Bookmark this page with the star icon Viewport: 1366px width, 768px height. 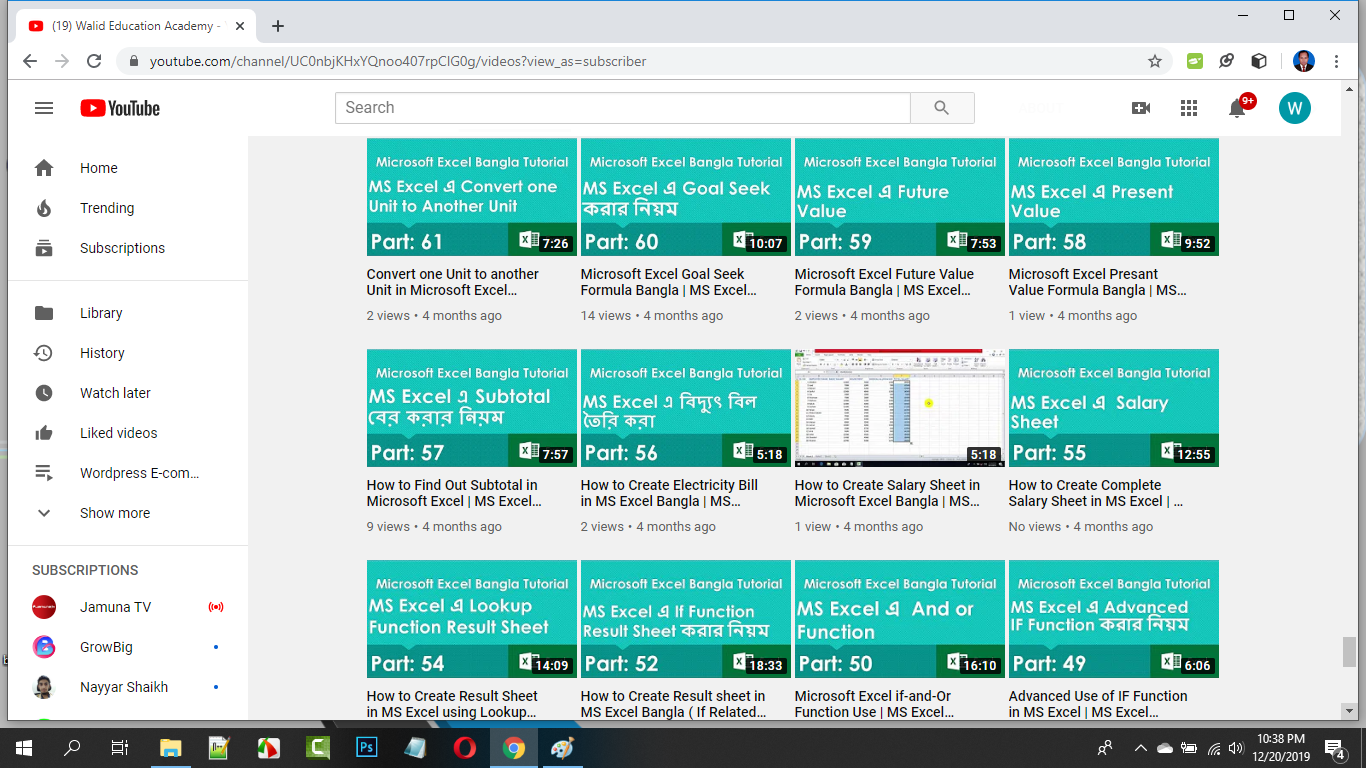tap(1155, 61)
